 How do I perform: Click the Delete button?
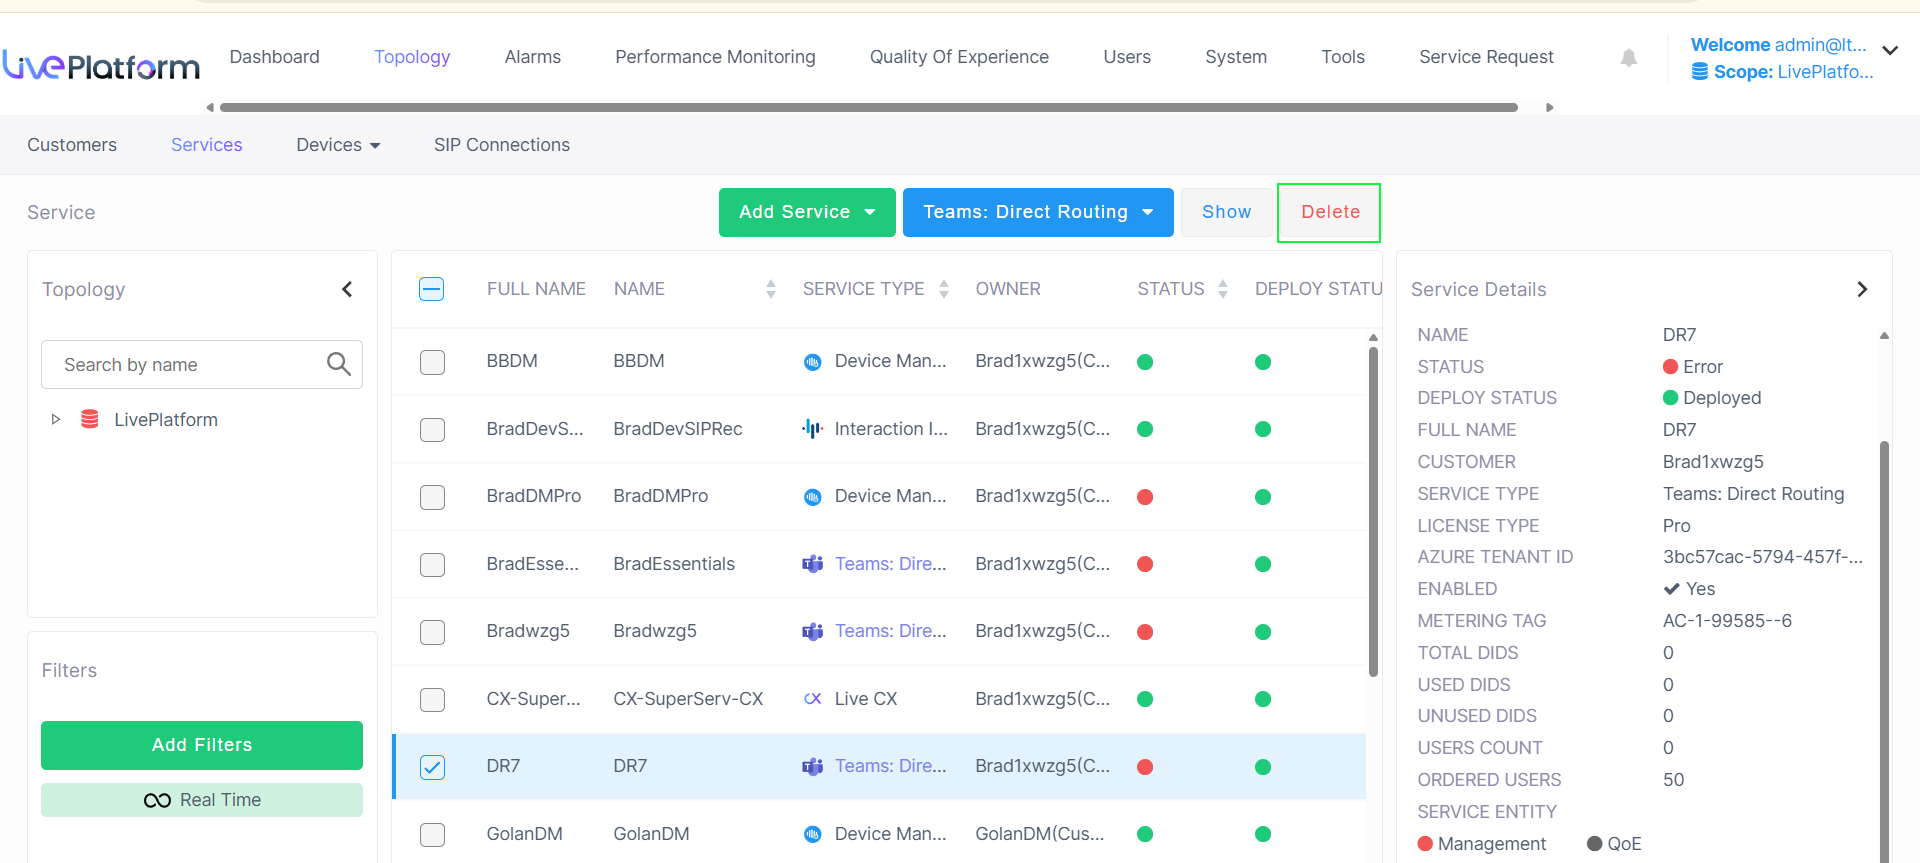tap(1330, 212)
